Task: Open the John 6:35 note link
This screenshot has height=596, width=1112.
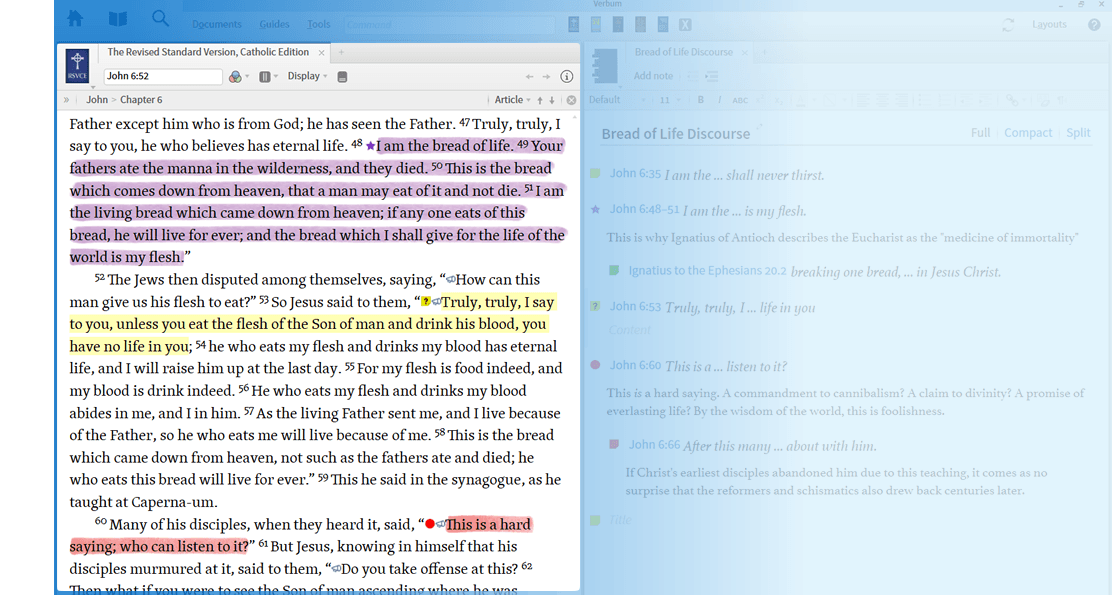Action: click(635, 174)
